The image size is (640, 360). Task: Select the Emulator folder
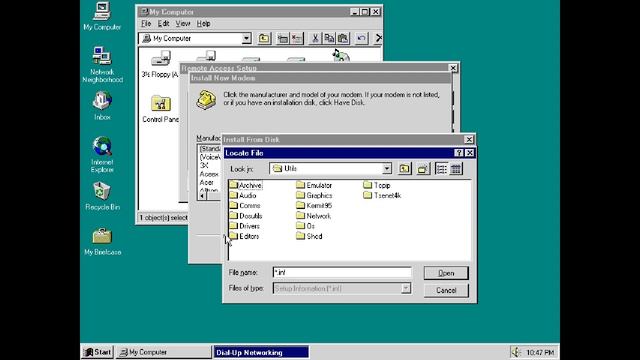[314, 185]
